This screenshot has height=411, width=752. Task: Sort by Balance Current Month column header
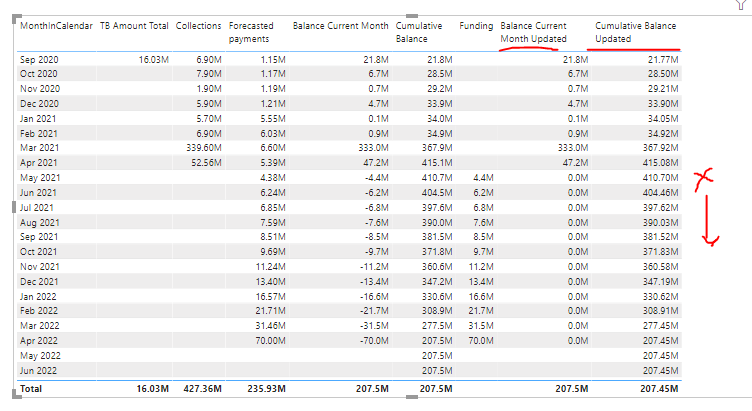(x=341, y=26)
